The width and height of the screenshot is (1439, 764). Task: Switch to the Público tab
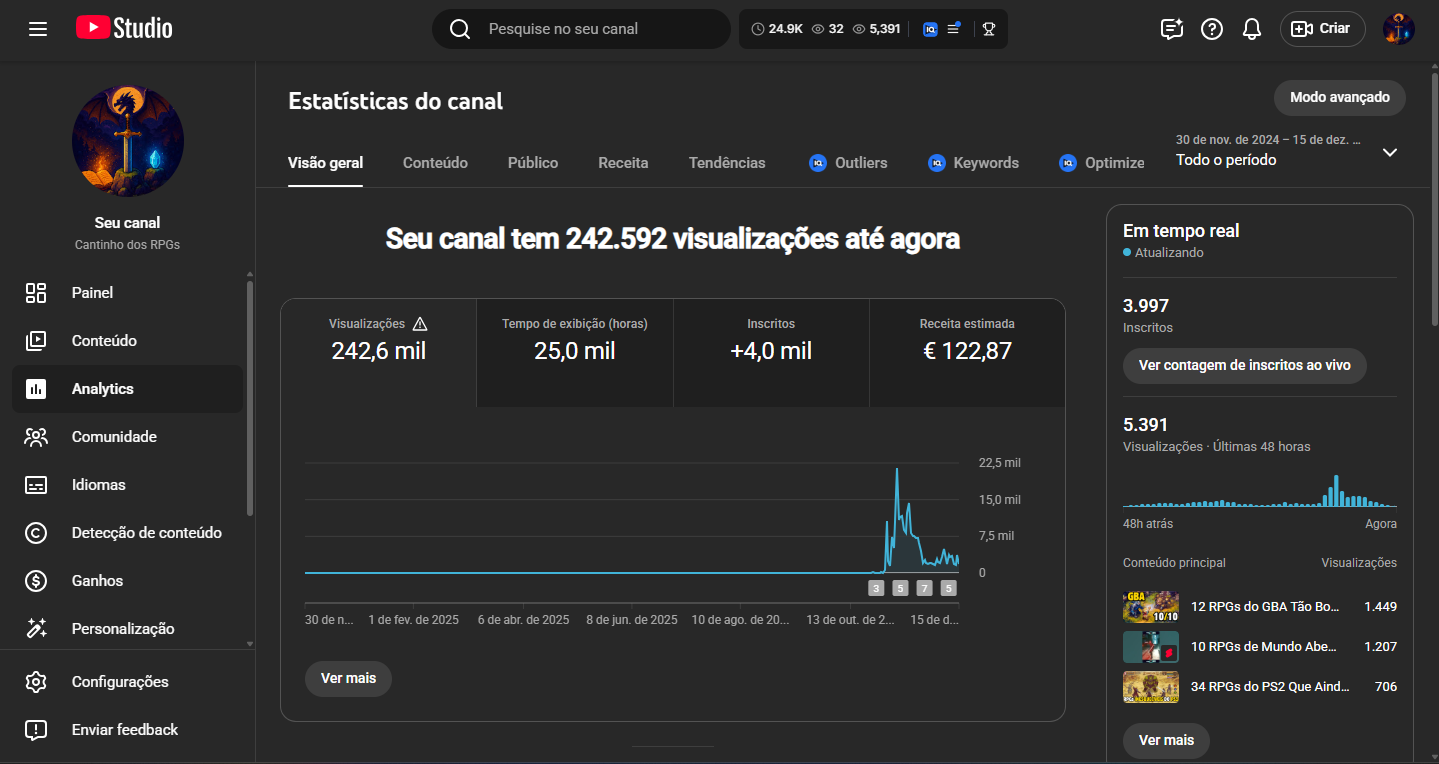tap(533, 163)
